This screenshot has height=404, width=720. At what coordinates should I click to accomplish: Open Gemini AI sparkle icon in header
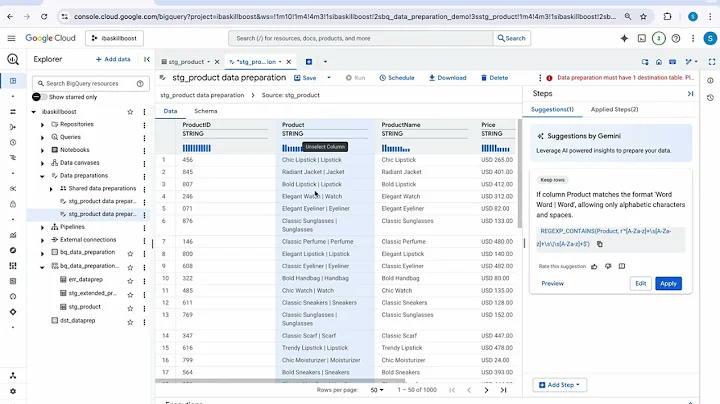(624, 39)
